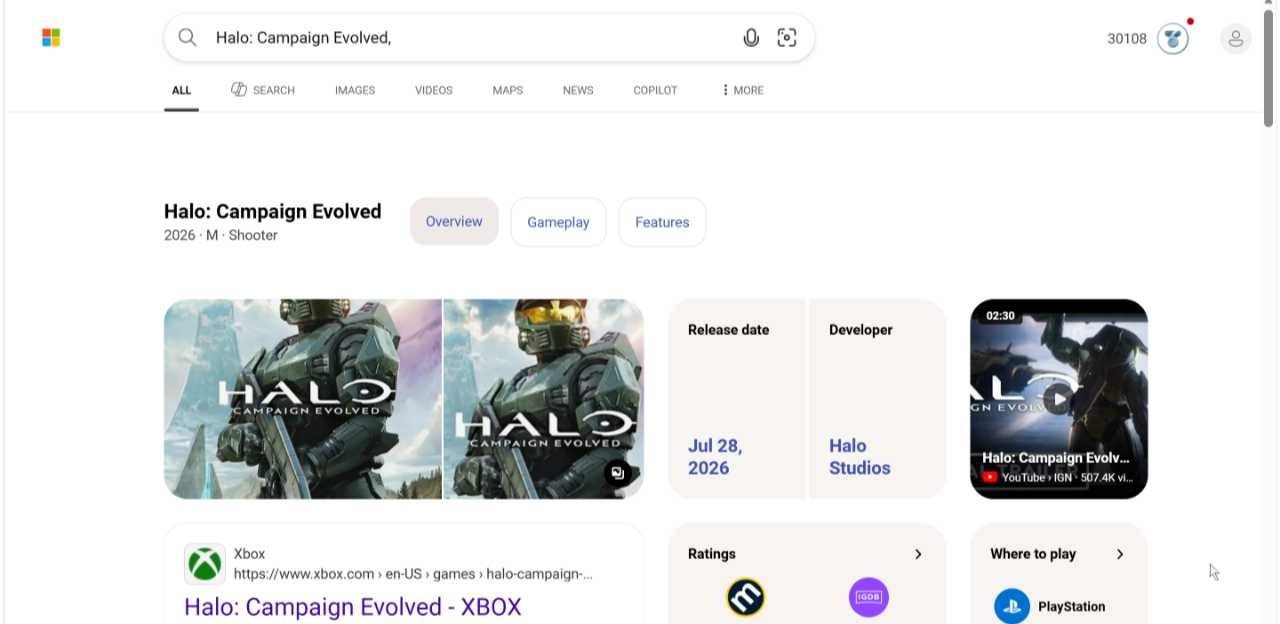Click the Metacritic rating icon
This screenshot has width=1280, height=624.
(746, 598)
